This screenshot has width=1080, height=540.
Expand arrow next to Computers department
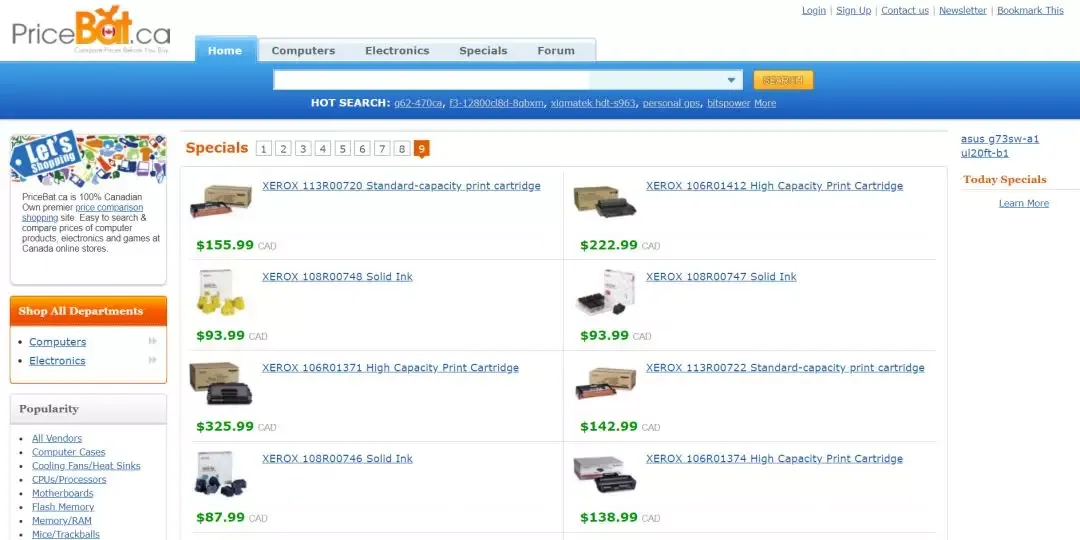coord(153,341)
